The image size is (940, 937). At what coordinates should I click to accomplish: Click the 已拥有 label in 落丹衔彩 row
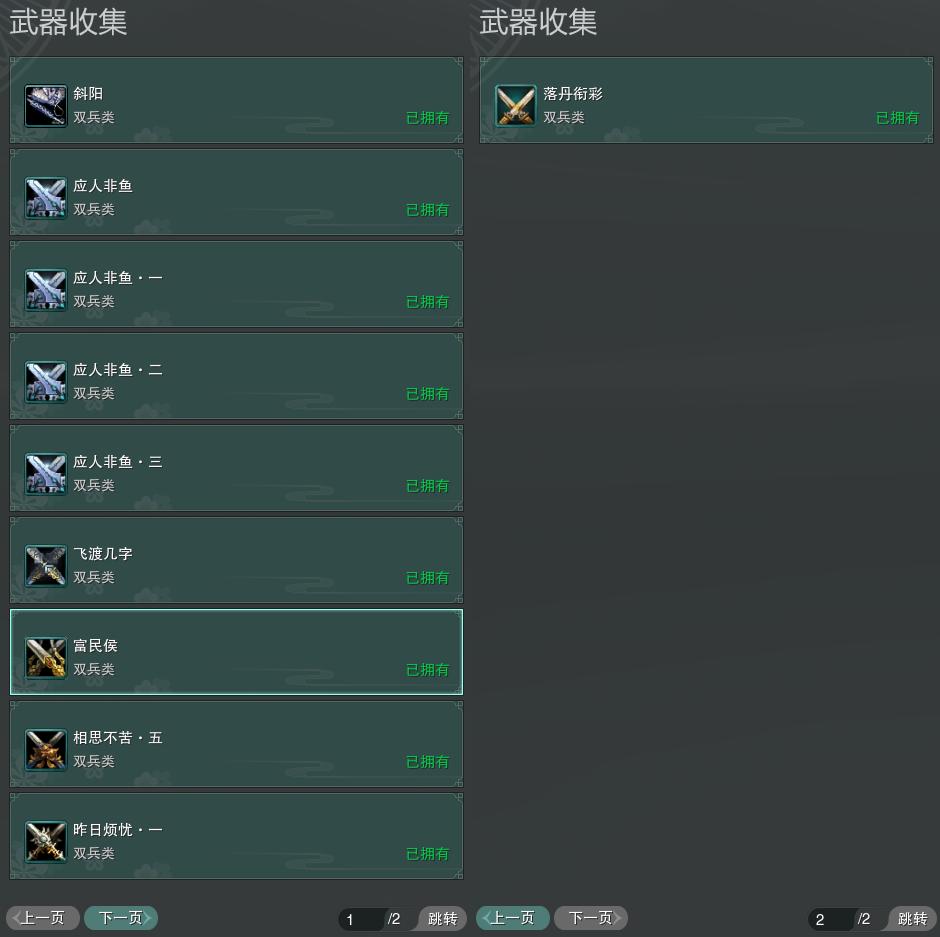pos(897,117)
